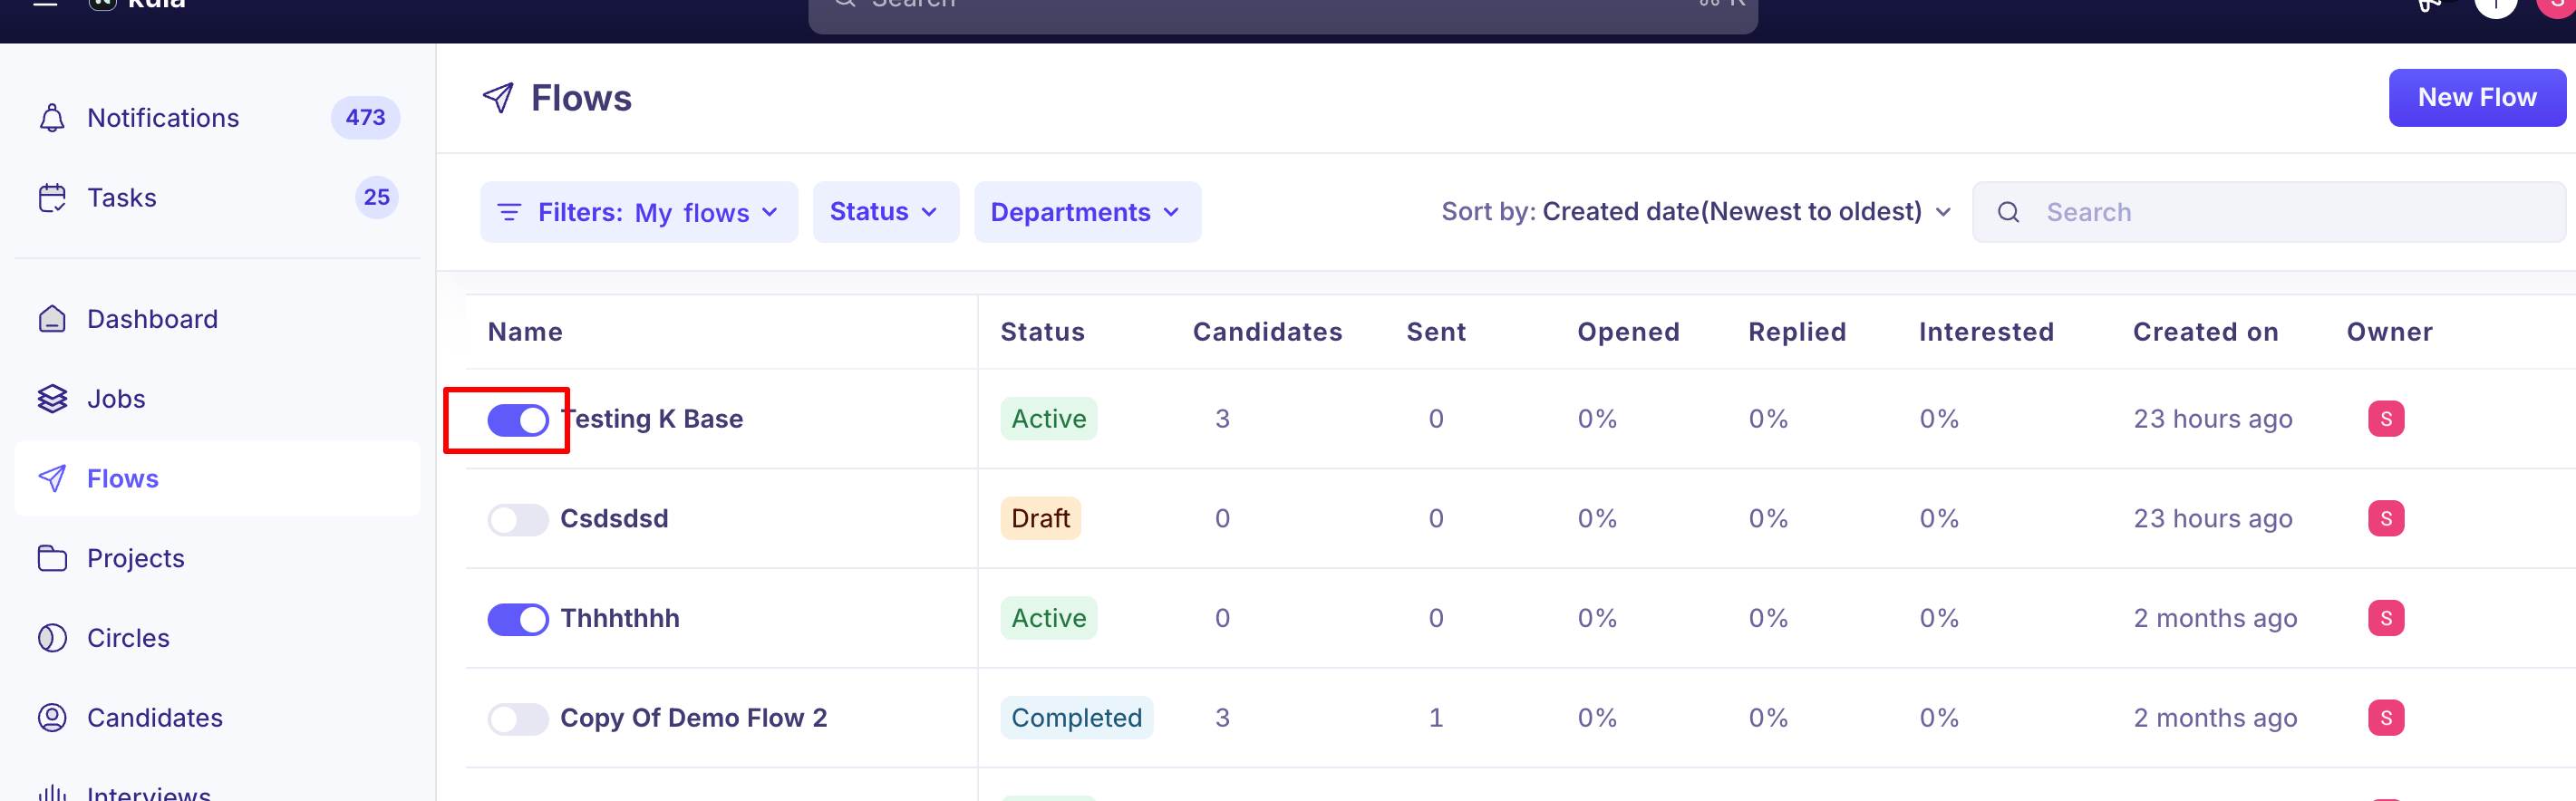Open the Jobs stacked-layers icon
The width and height of the screenshot is (2576, 801).
pos(52,399)
